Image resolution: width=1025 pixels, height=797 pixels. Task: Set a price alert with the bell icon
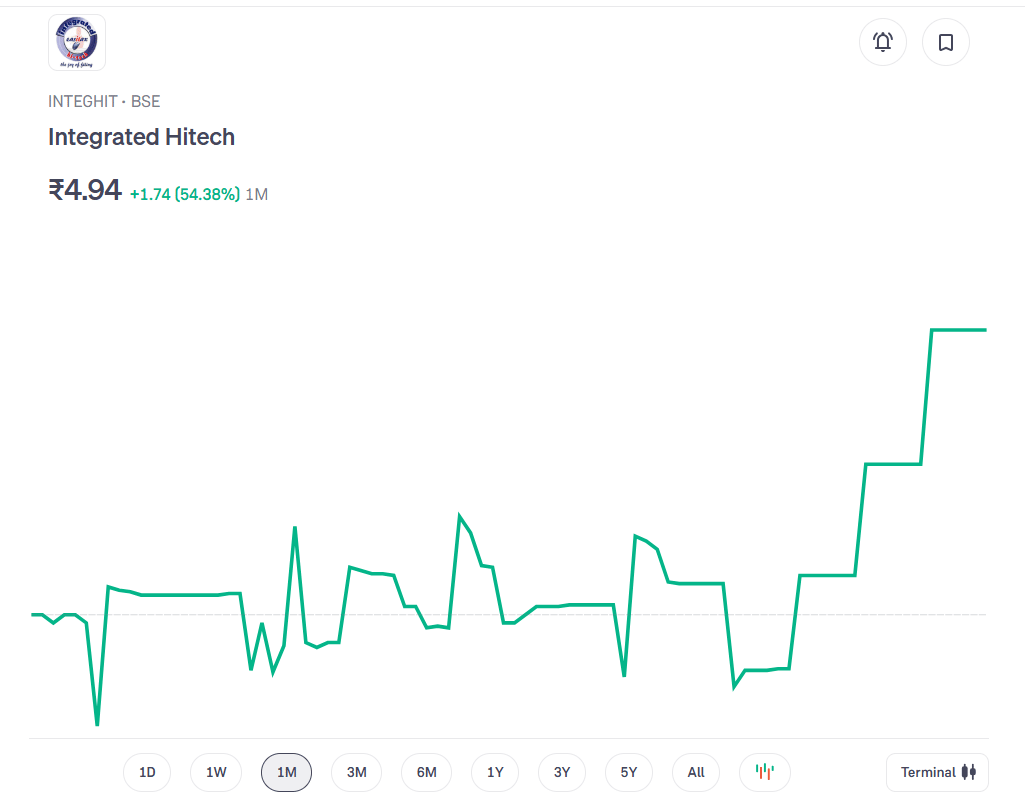(882, 42)
